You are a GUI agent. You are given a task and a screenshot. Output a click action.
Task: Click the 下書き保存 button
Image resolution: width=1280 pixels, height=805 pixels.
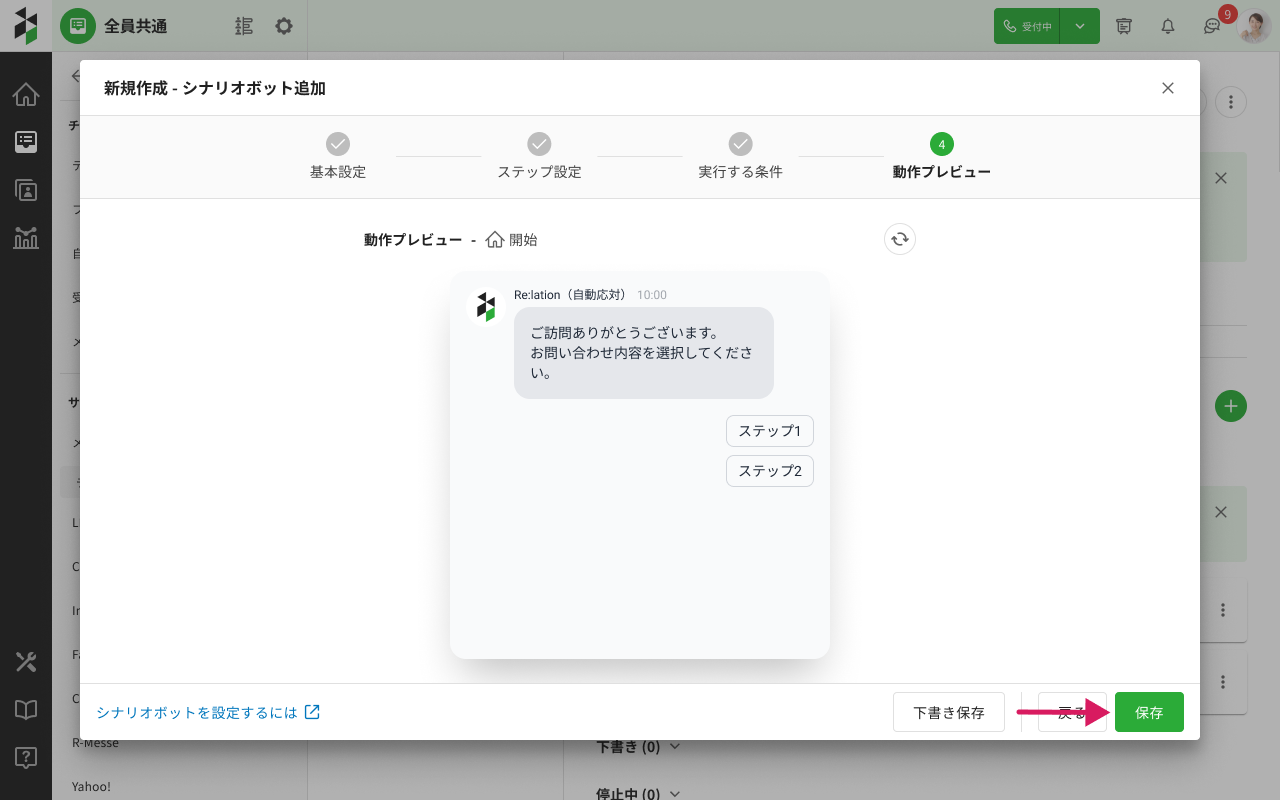pyautogui.click(x=948, y=712)
